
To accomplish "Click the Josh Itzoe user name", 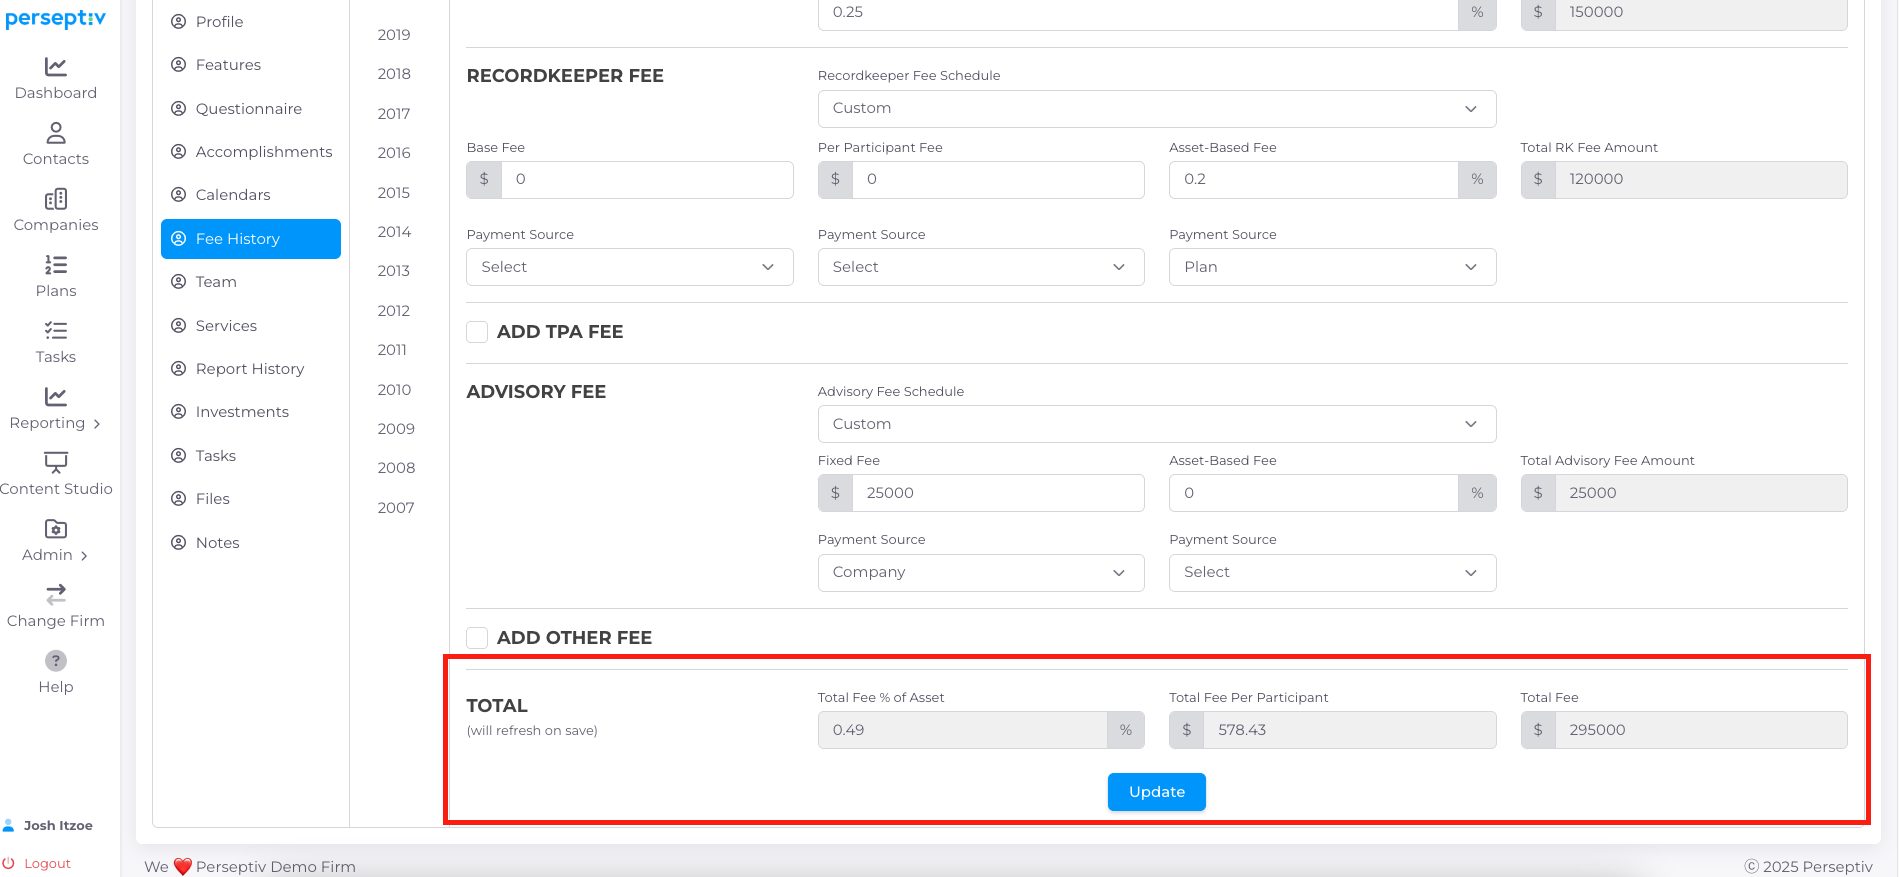I will click(x=58, y=826).
